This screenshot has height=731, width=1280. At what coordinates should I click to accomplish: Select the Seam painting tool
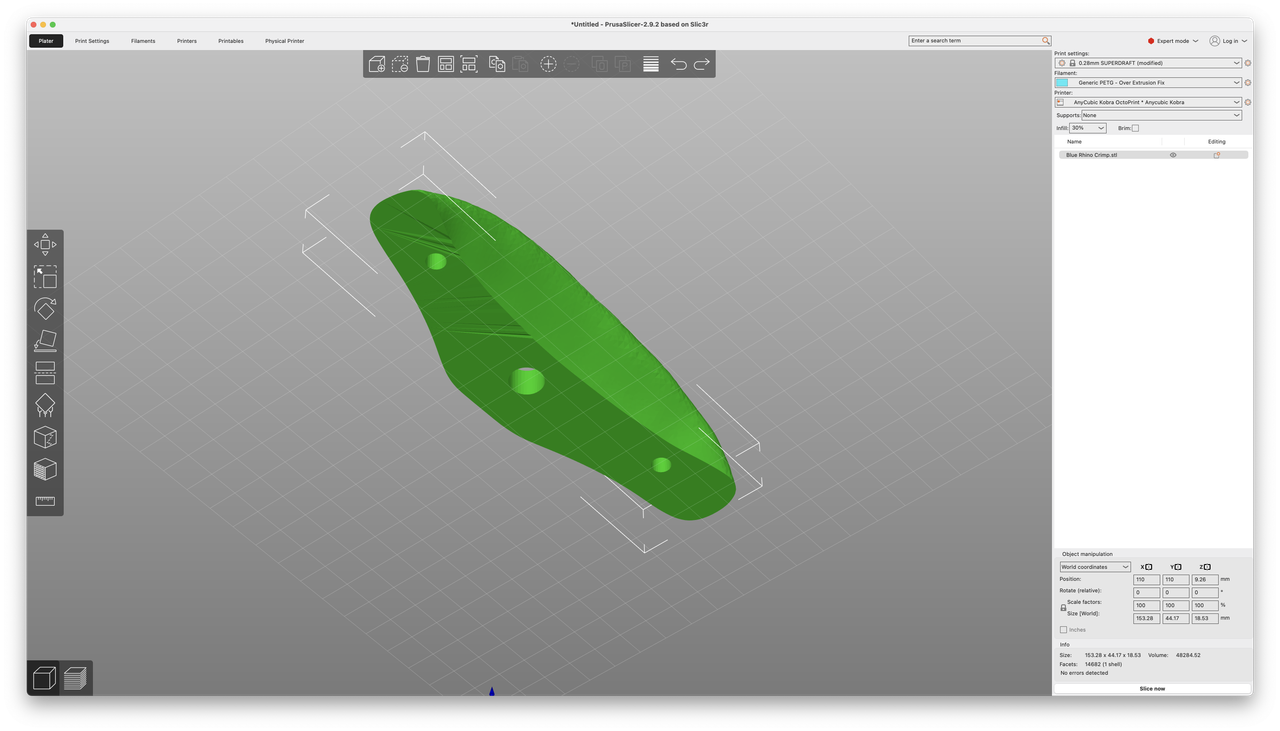tap(45, 437)
